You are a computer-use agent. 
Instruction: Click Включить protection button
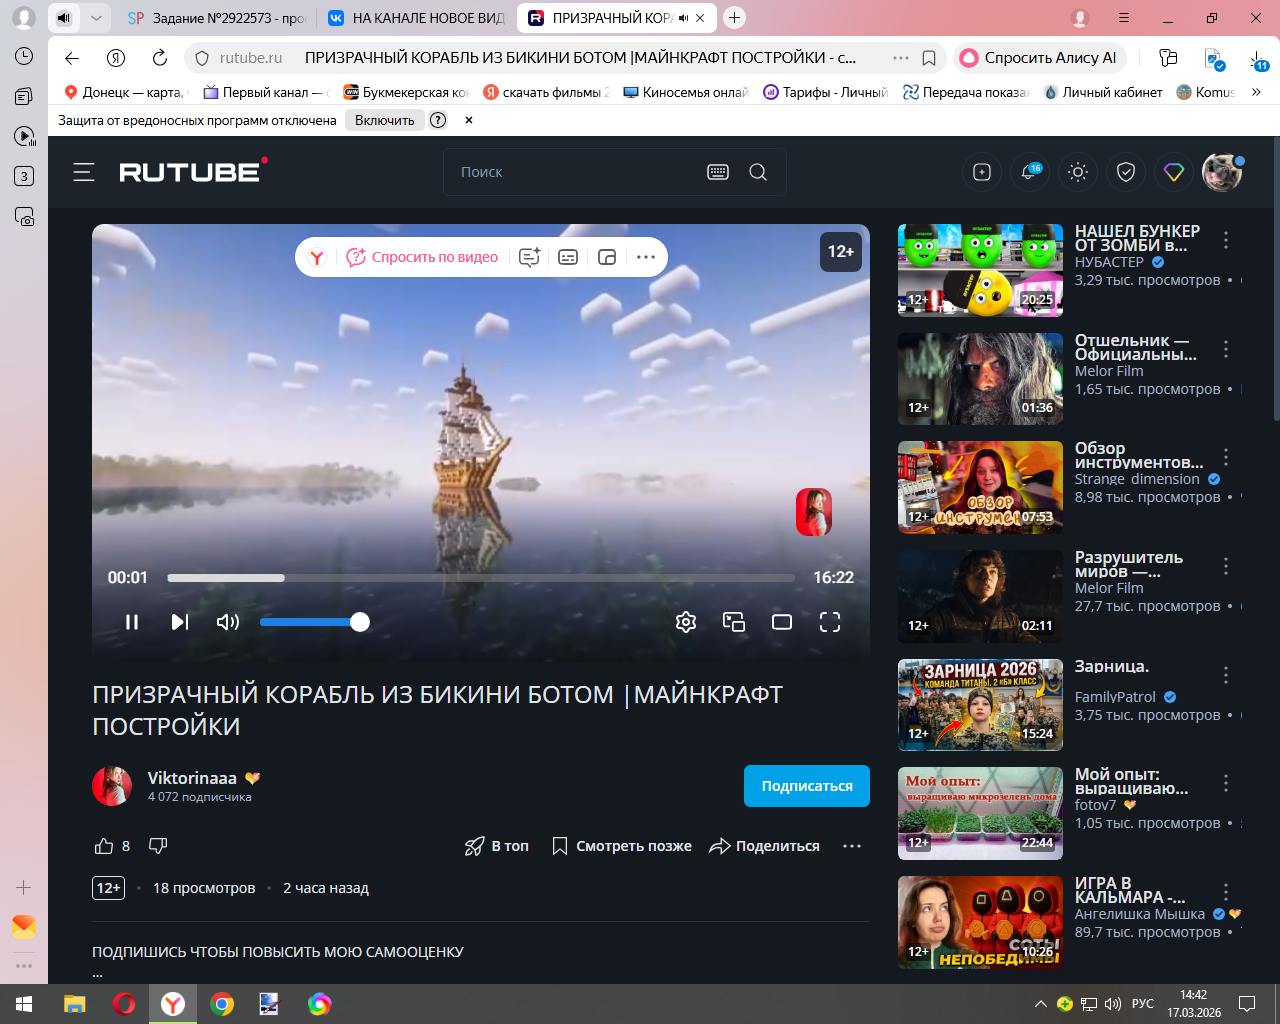385,120
